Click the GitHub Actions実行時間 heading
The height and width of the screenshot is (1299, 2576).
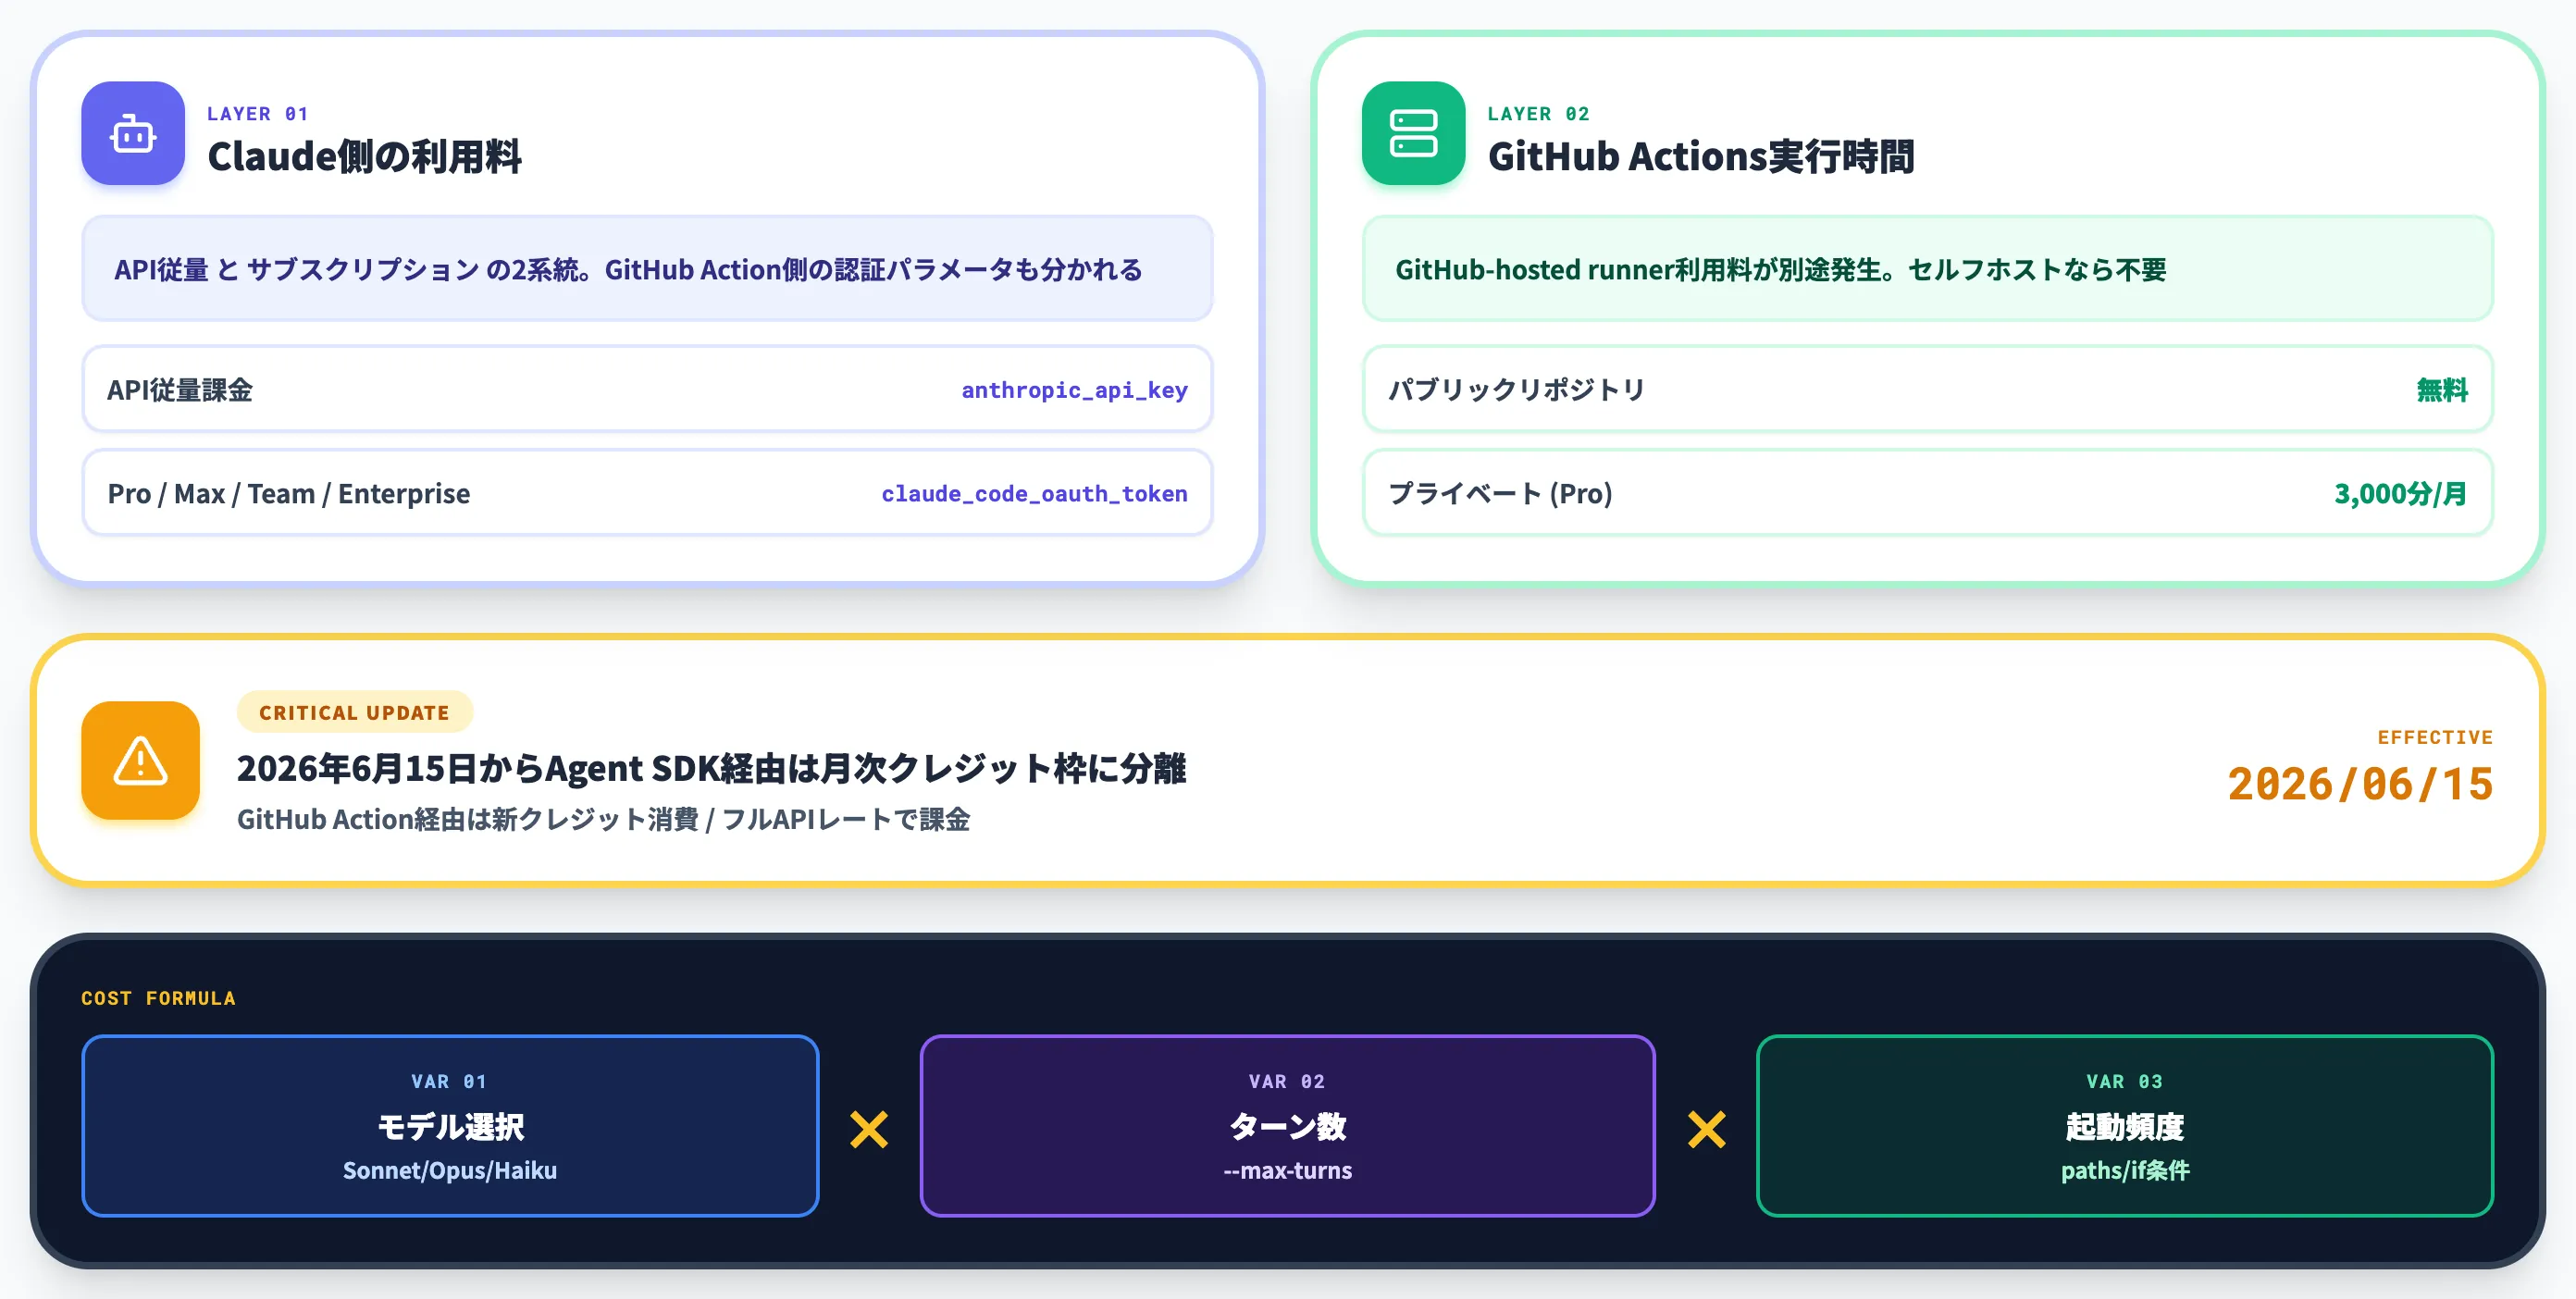pos(1701,156)
